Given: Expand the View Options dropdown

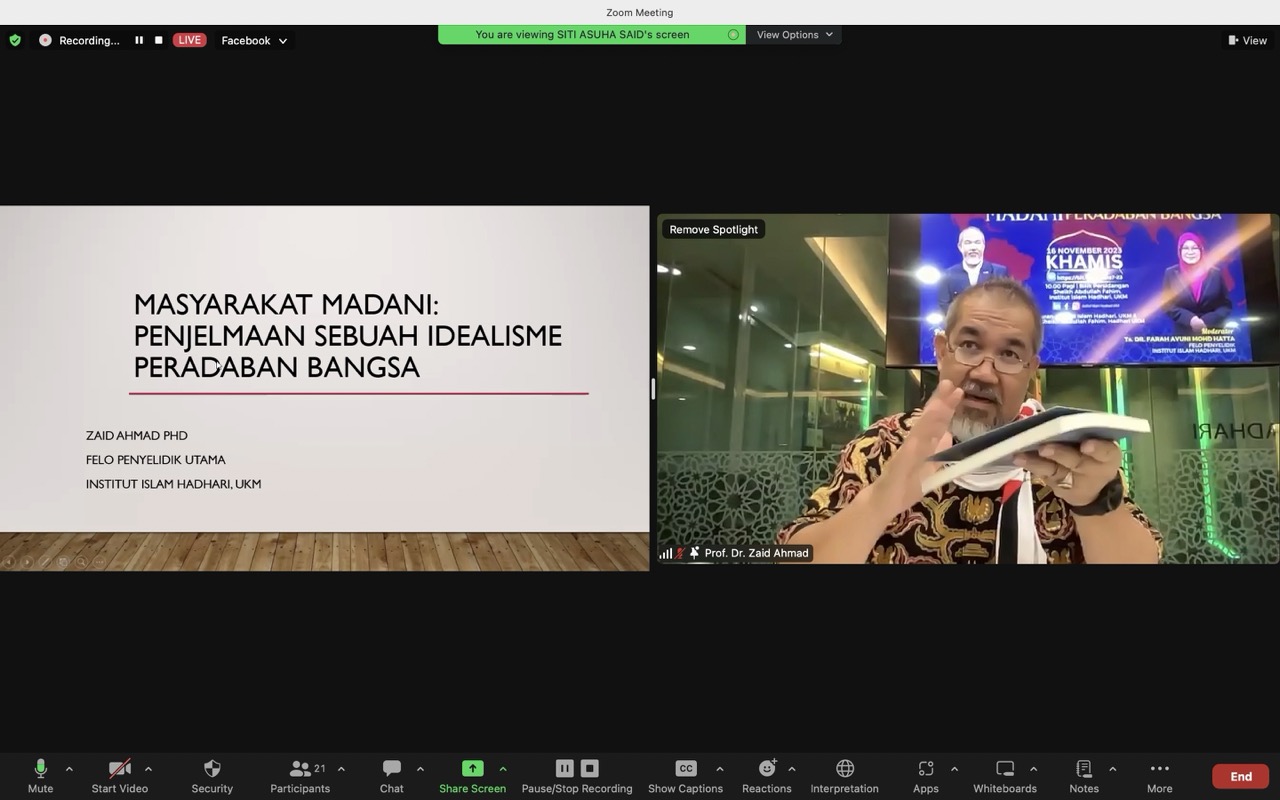Looking at the screenshot, I should pyautogui.click(x=795, y=35).
